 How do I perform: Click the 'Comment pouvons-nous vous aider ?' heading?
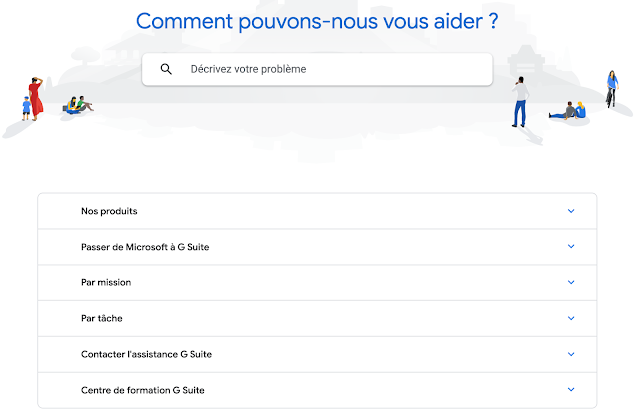(317, 21)
